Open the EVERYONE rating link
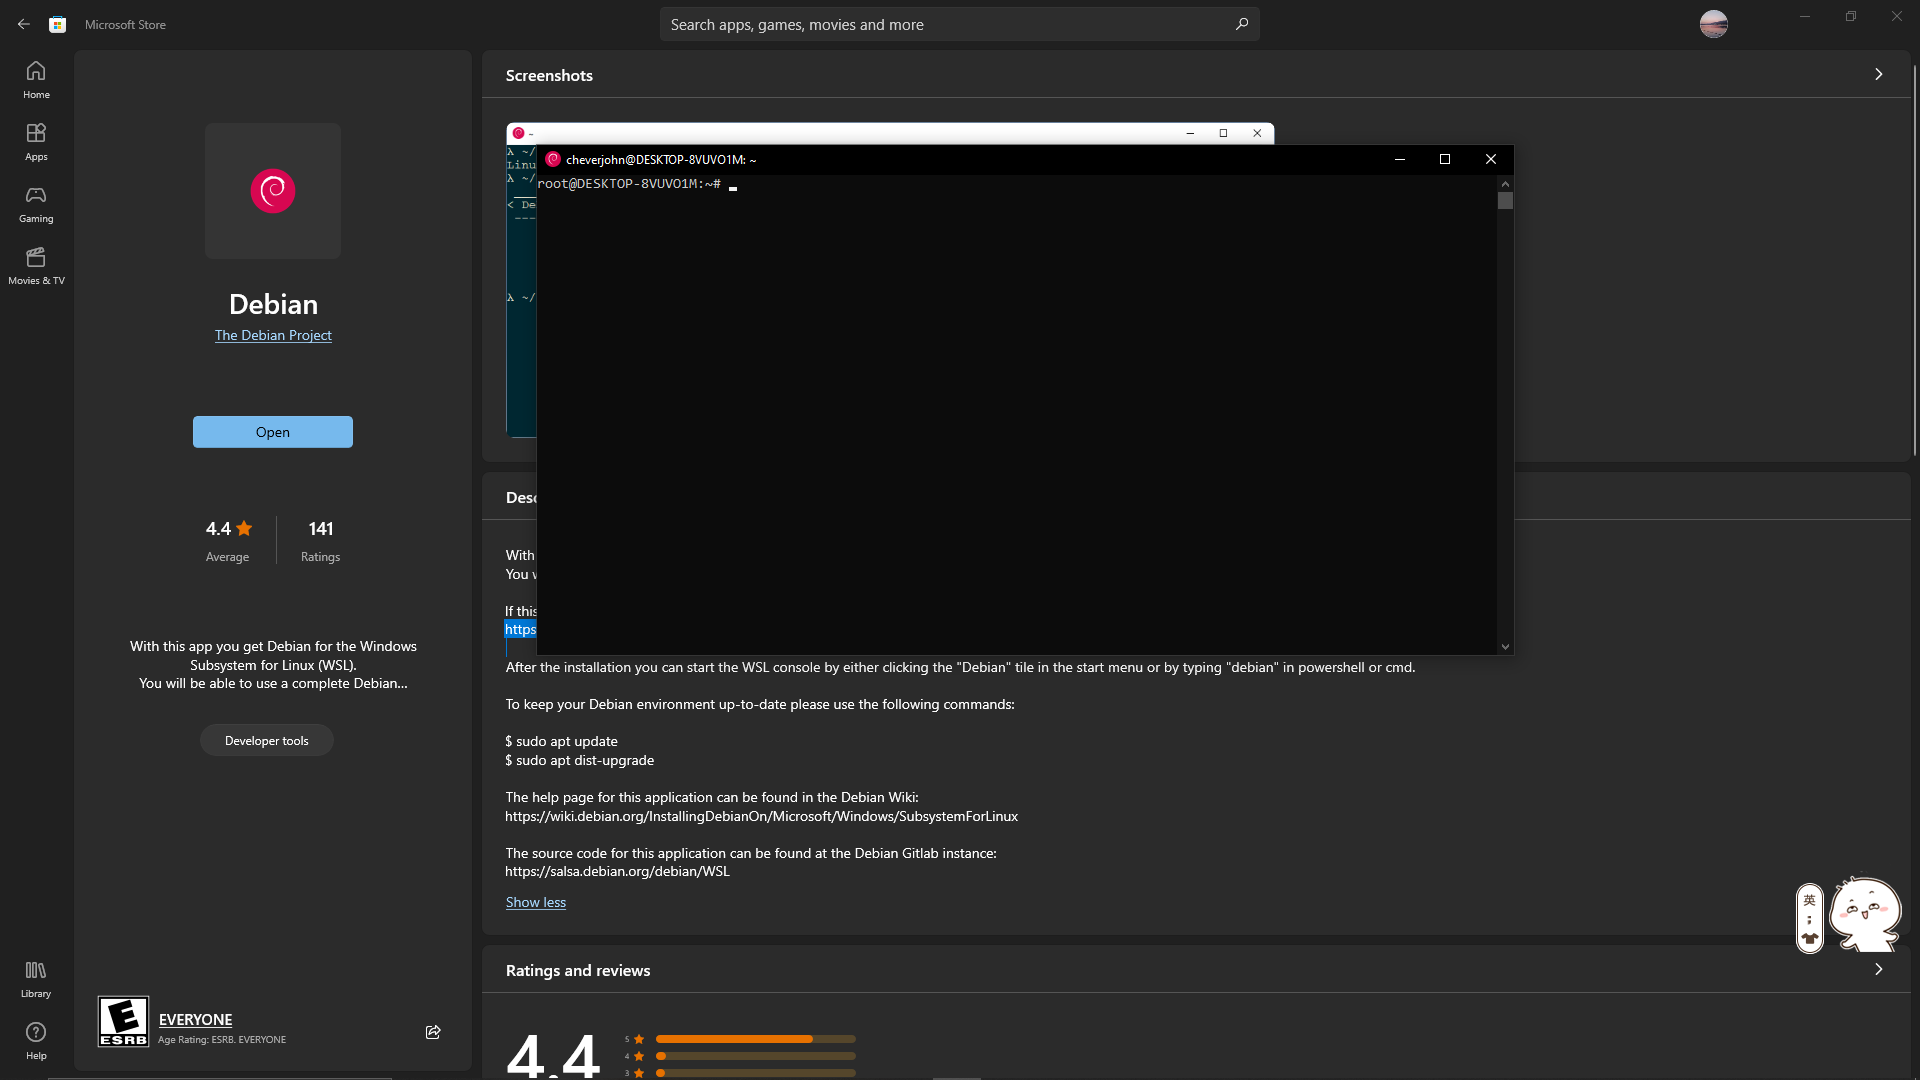The width and height of the screenshot is (1920, 1080). (195, 1019)
